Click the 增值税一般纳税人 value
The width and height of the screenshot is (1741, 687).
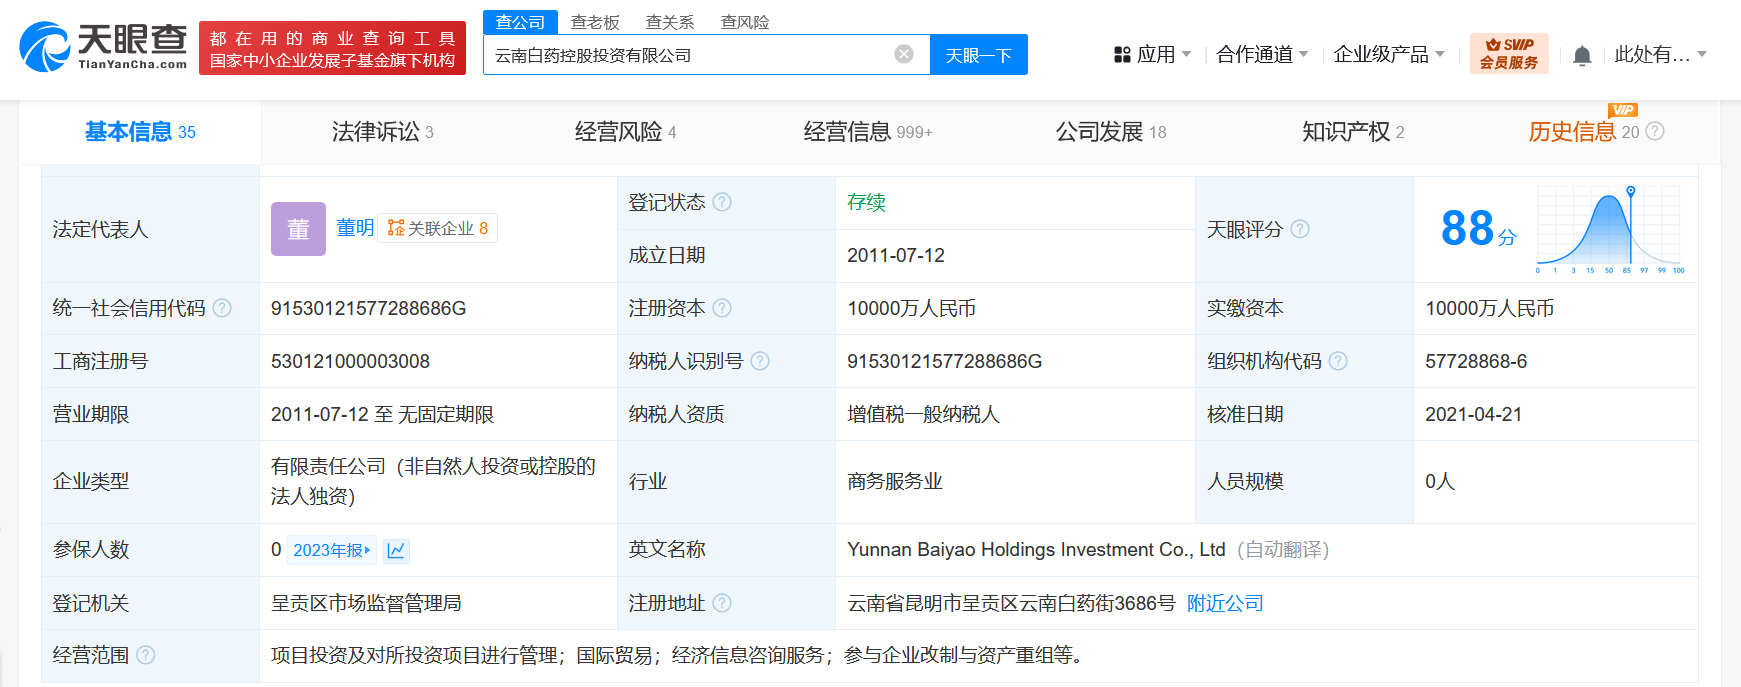tap(923, 414)
